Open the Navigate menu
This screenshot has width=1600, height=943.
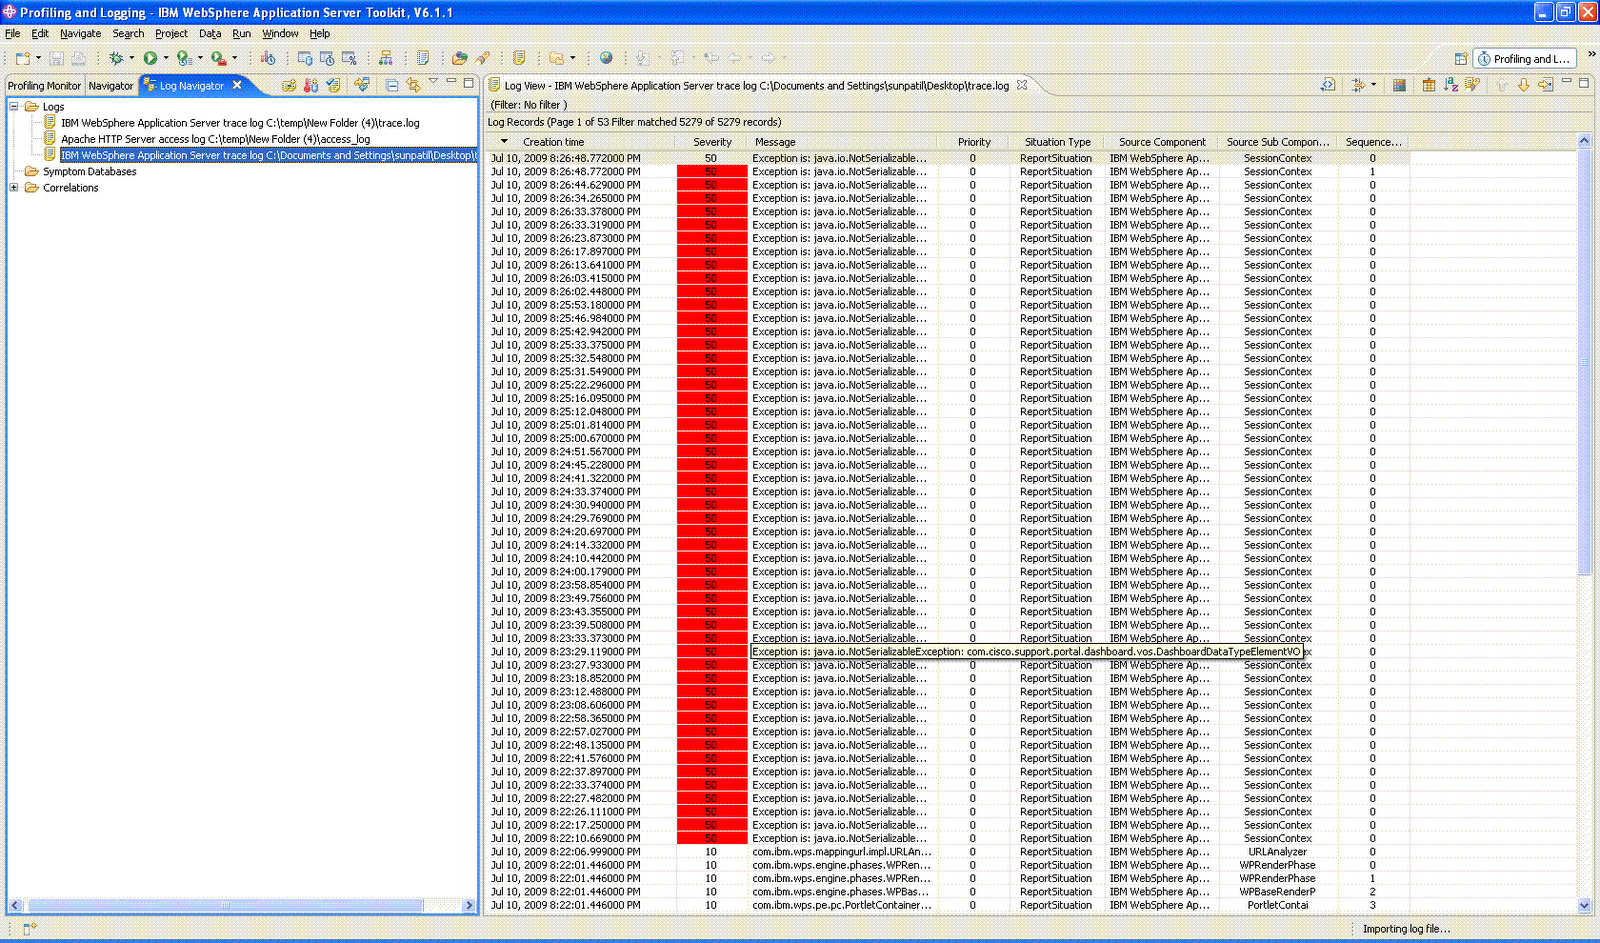pyautogui.click(x=80, y=33)
